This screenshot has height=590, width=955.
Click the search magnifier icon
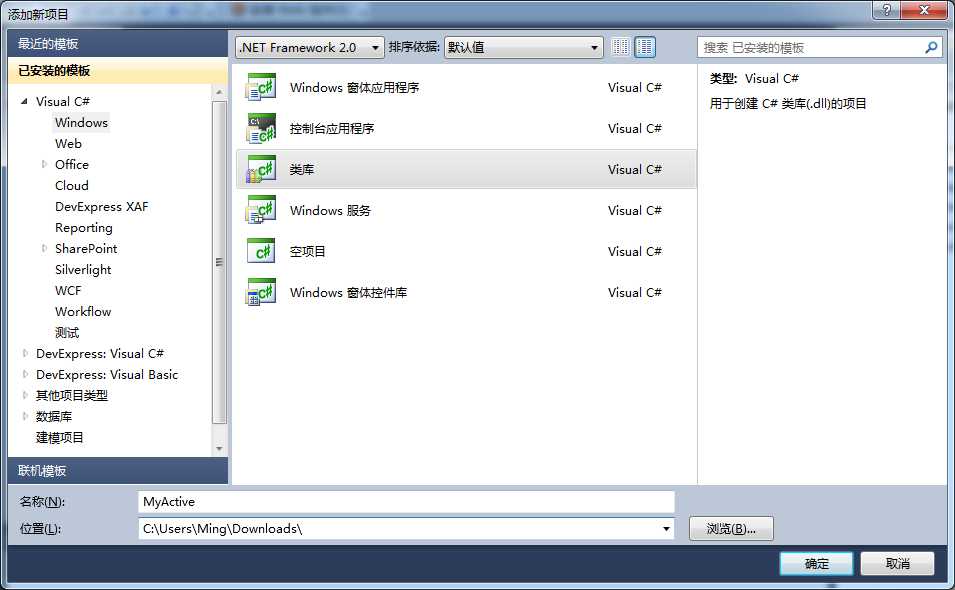[931, 47]
